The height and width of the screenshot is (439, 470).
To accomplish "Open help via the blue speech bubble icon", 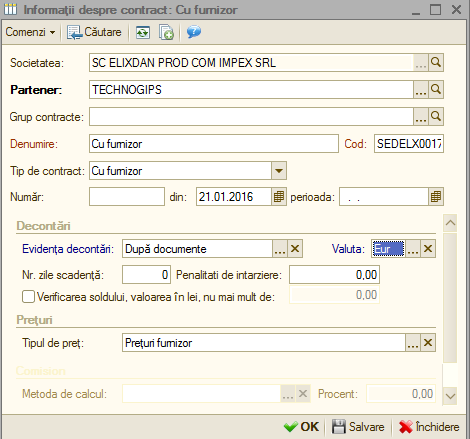I will point(194,32).
